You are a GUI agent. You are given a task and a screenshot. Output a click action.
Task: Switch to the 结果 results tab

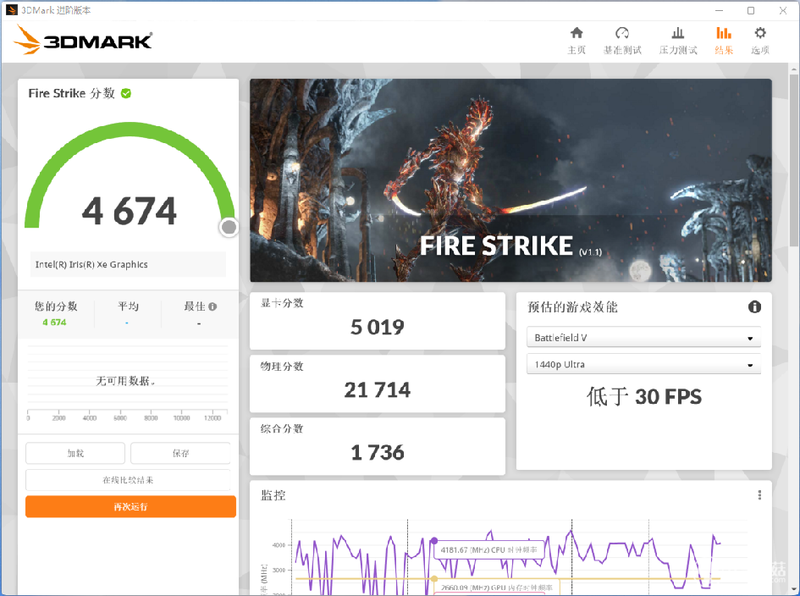(723, 41)
